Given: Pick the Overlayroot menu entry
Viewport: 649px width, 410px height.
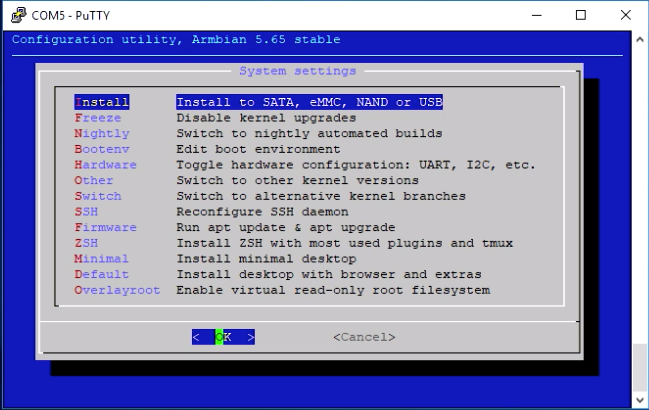Looking at the screenshot, I should [117, 290].
